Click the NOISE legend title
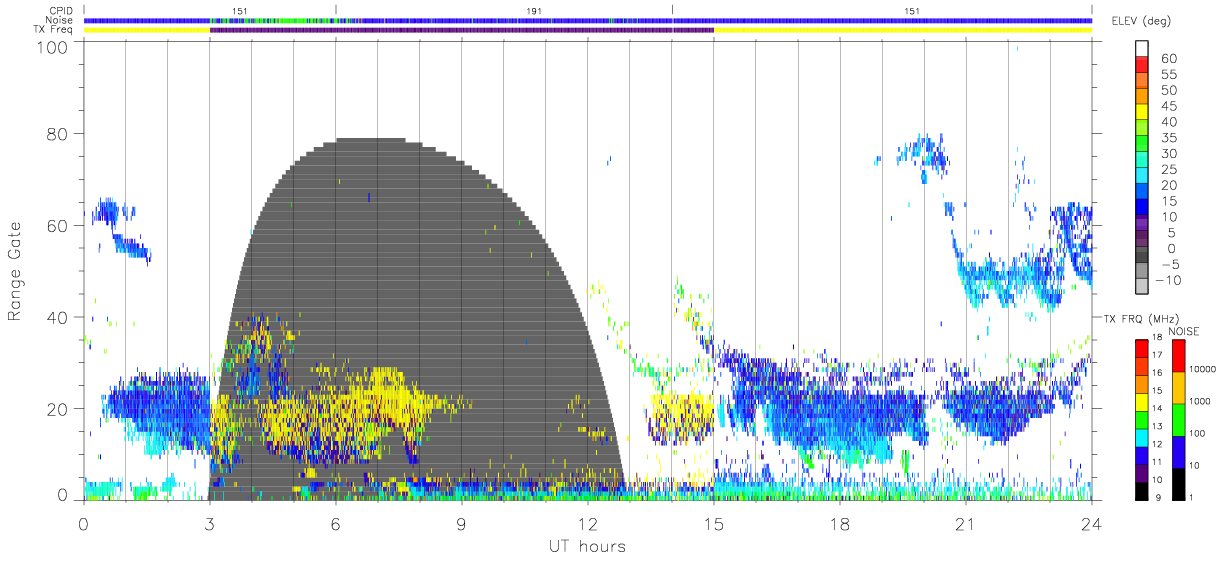This screenshot has width=1228, height=567. 1184,331
